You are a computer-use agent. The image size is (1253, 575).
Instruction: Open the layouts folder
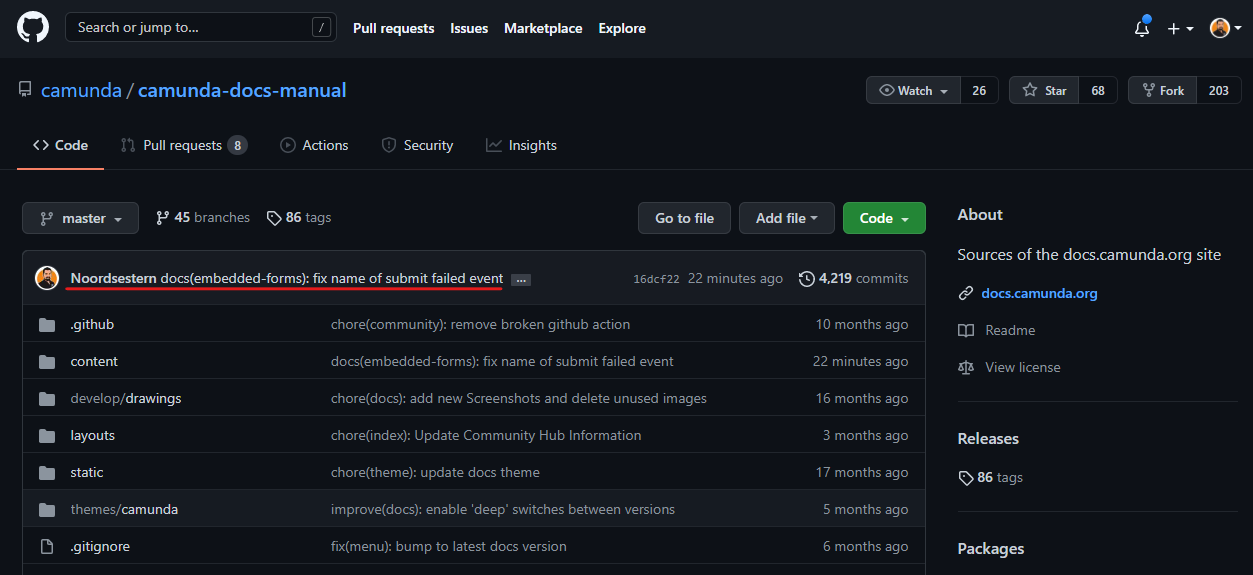coord(93,435)
